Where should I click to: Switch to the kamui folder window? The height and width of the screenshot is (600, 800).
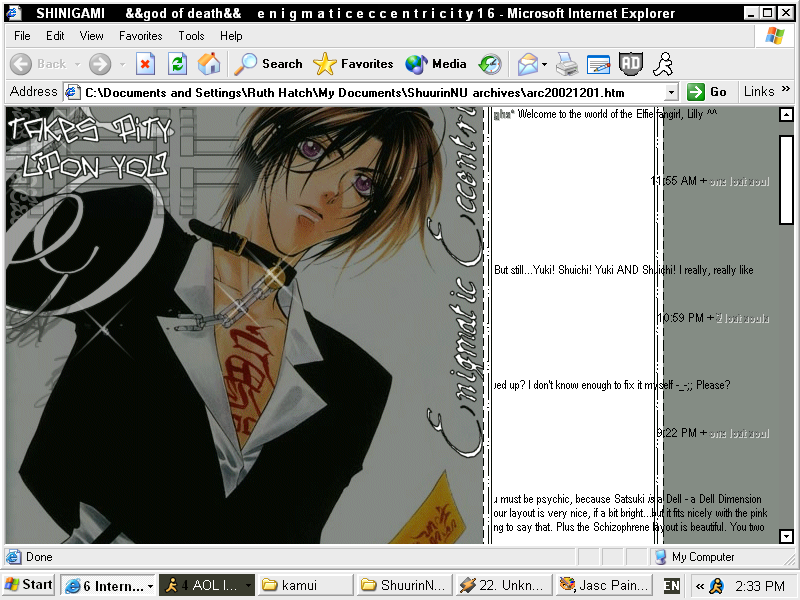point(305,585)
